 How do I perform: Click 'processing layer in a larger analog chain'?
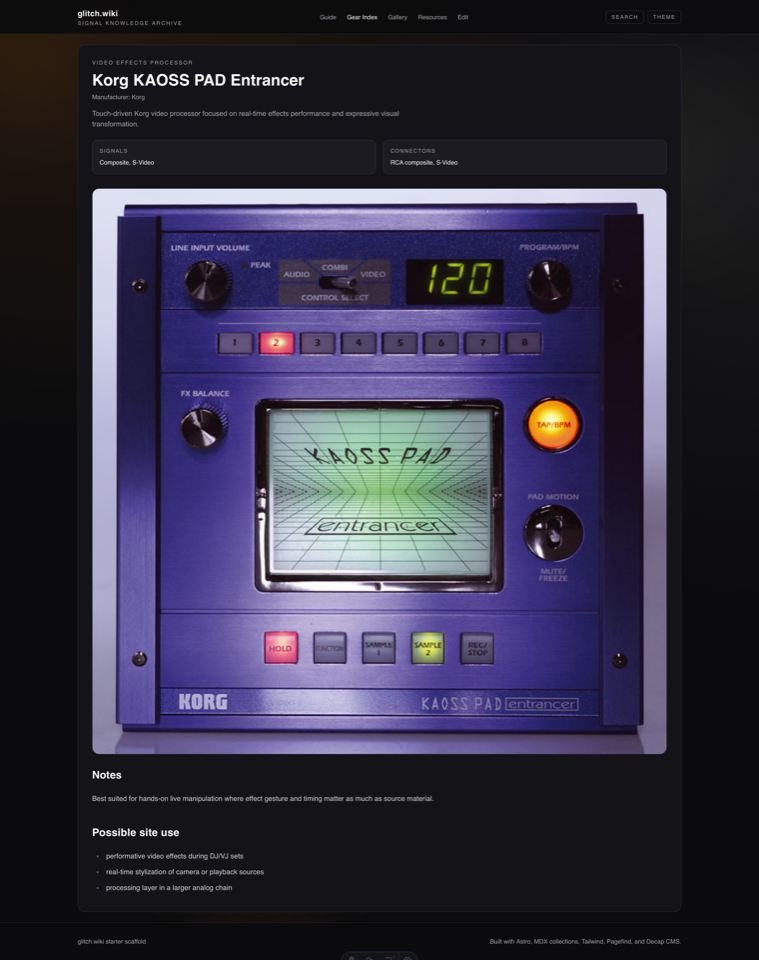[169, 888]
